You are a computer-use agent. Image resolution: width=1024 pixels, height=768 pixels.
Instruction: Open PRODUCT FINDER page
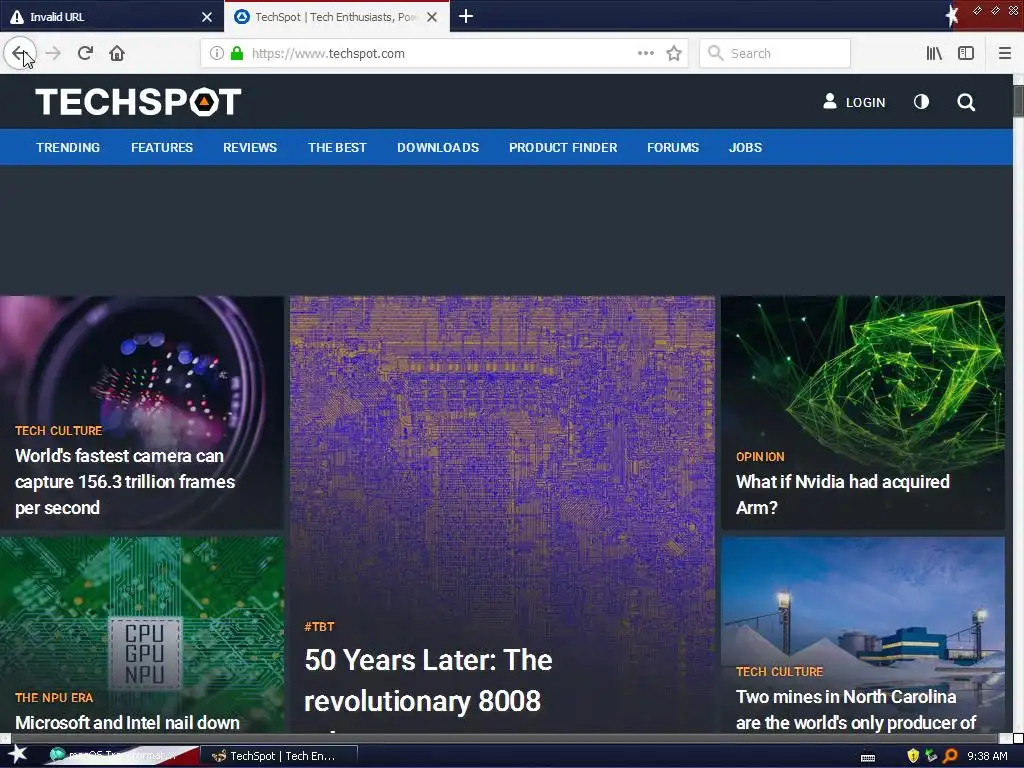pos(563,148)
